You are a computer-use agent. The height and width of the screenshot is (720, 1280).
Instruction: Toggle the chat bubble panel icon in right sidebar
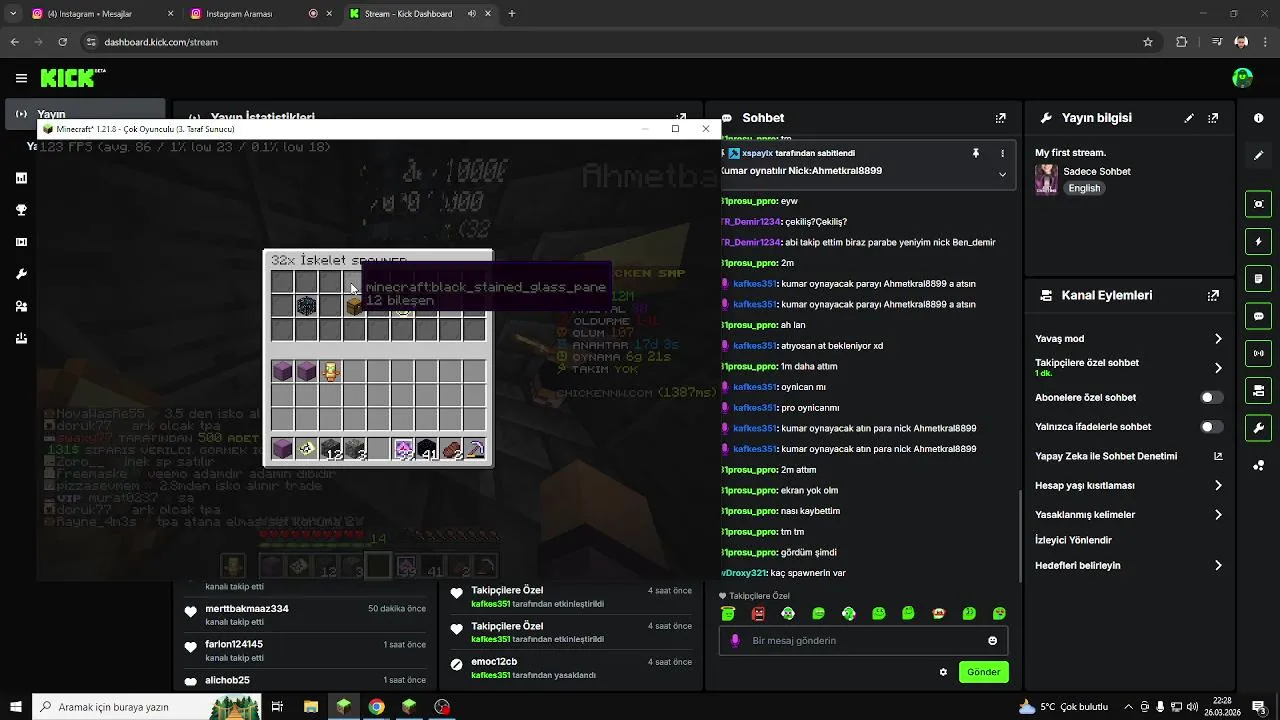pos(1258,316)
